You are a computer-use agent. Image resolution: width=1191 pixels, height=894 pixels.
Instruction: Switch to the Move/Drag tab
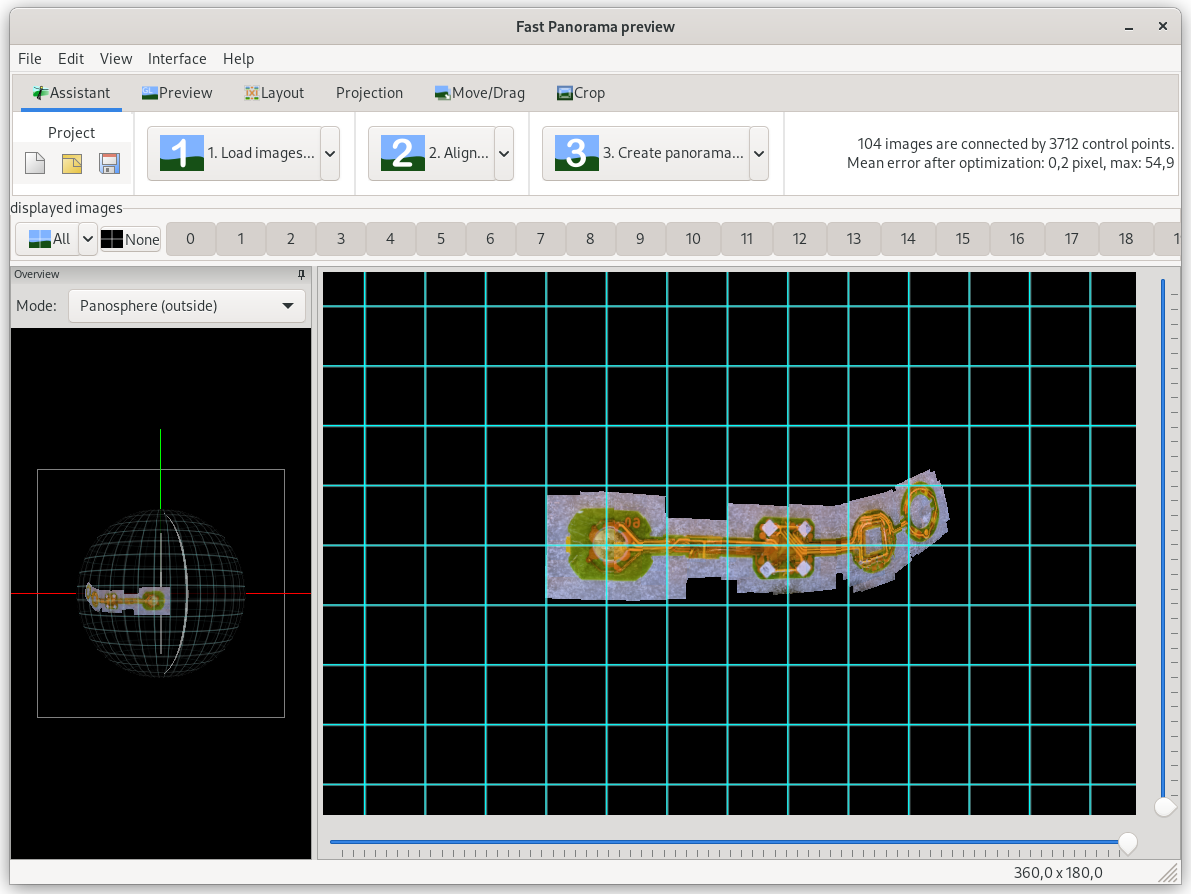(479, 93)
